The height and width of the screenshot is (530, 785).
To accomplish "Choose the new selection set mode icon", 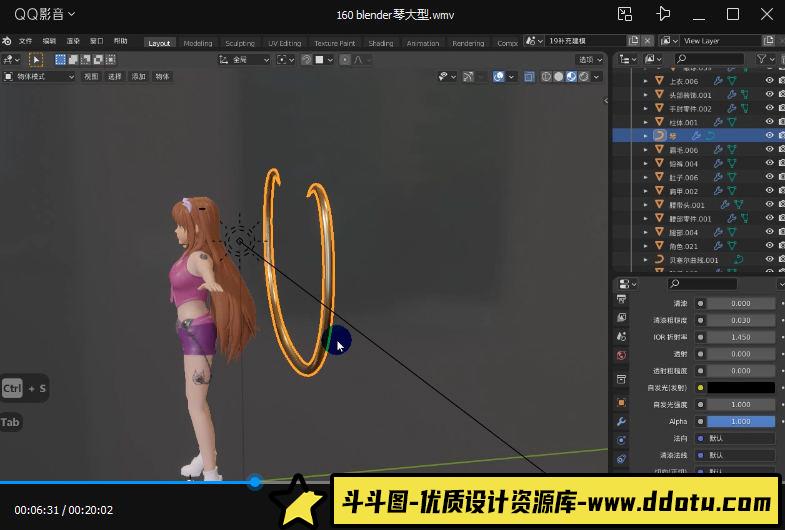I will 60,60.
